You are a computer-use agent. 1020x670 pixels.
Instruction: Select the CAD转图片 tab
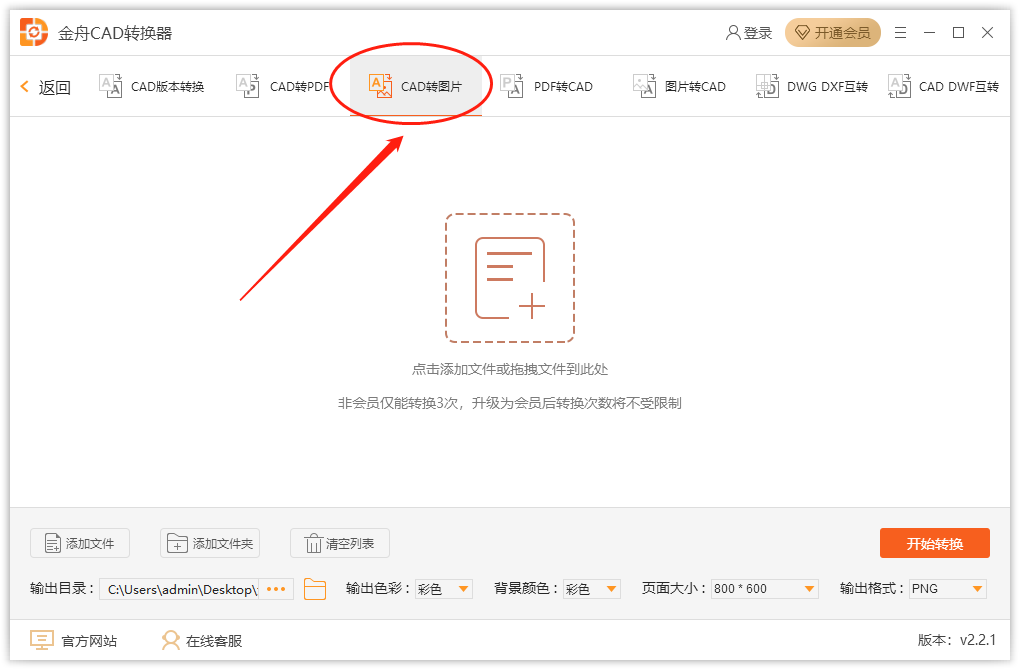[x=416, y=87]
